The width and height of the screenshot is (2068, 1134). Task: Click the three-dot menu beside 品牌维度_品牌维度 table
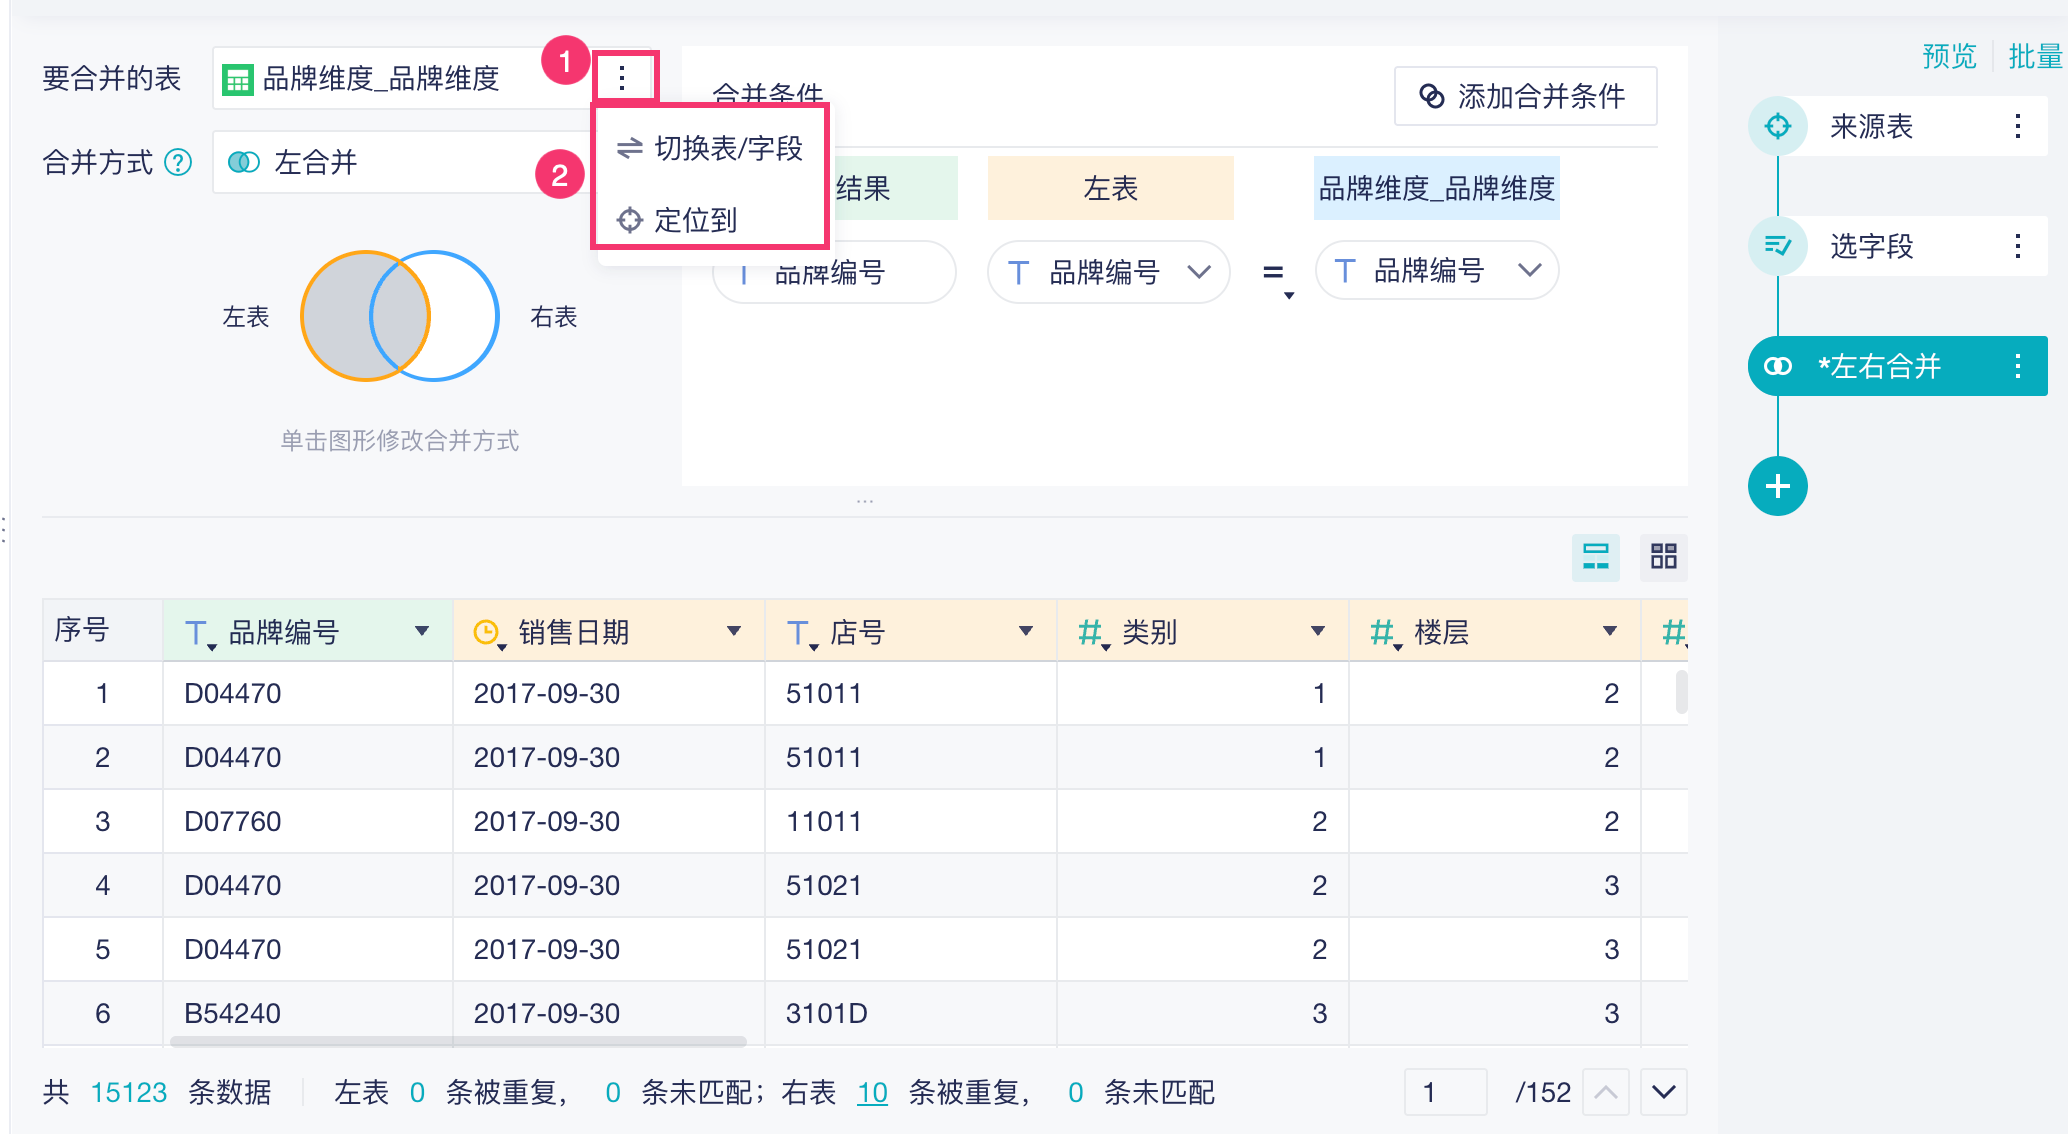click(622, 78)
